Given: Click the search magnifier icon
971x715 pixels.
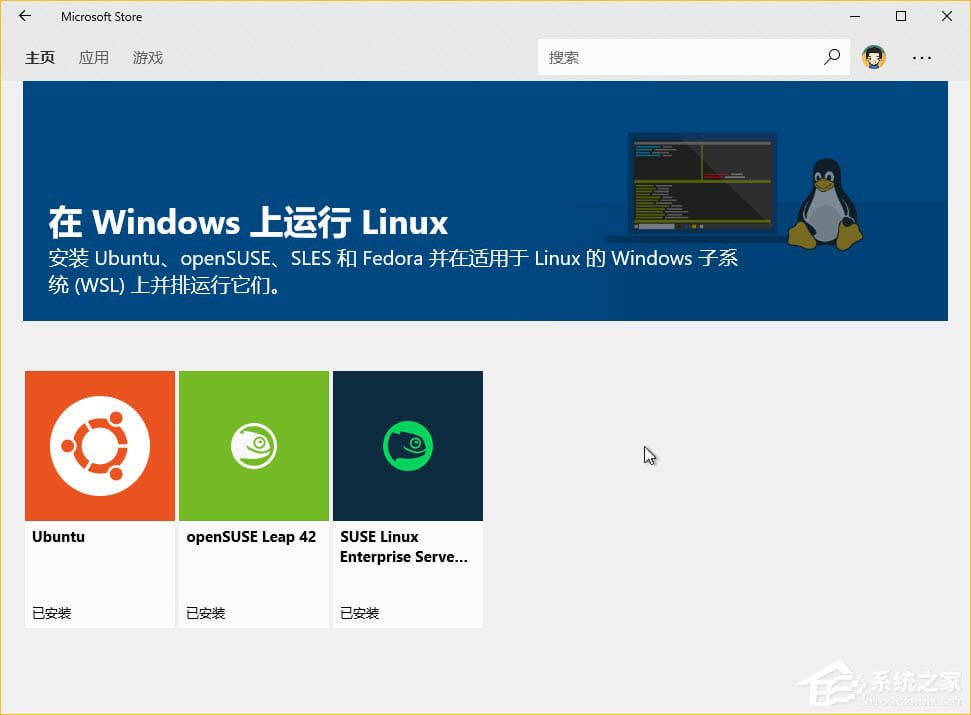Looking at the screenshot, I should (831, 57).
